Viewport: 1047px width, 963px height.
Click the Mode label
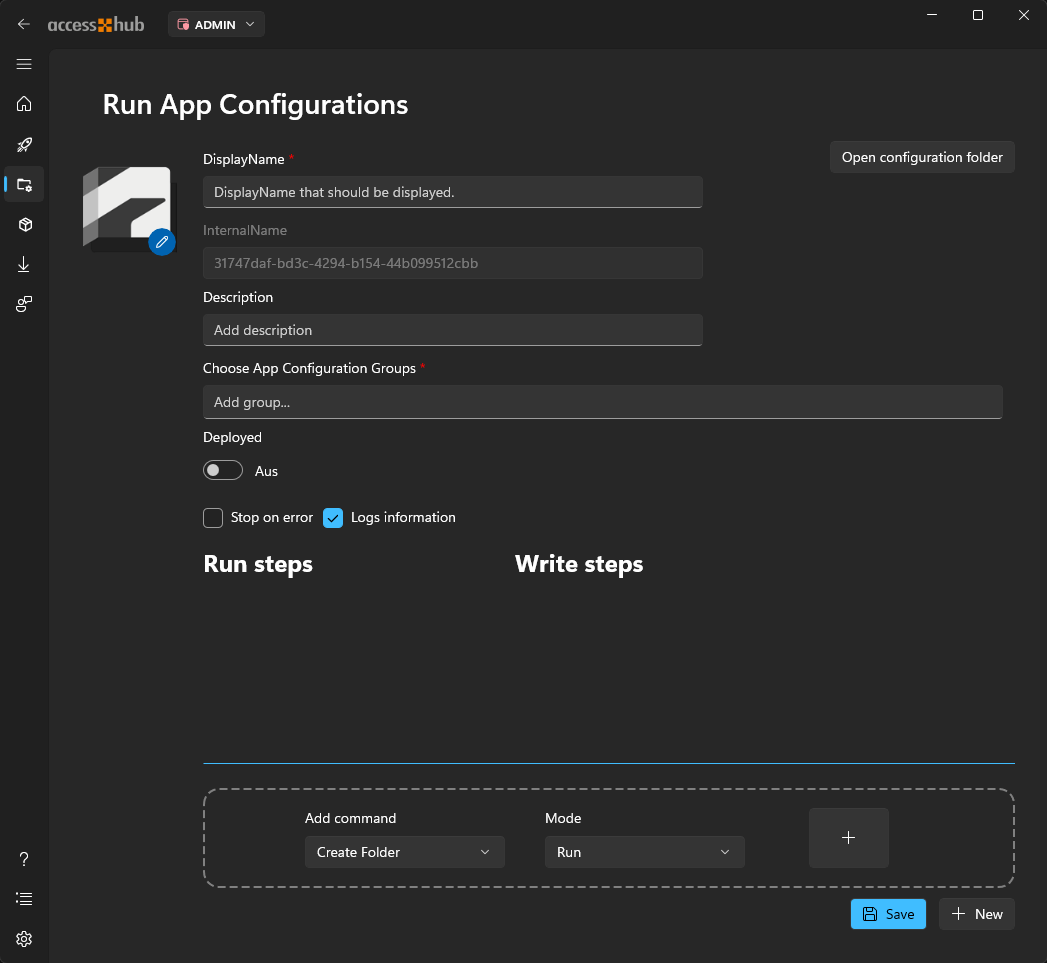pyautogui.click(x=563, y=818)
